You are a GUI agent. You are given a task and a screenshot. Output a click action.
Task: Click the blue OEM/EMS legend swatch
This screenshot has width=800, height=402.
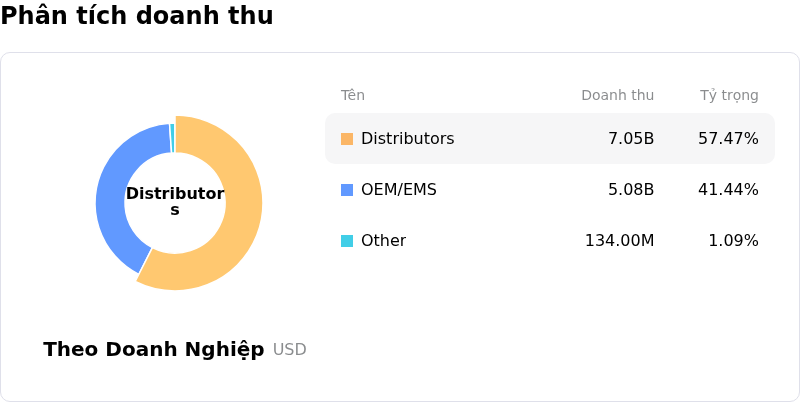[x=347, y=190]
